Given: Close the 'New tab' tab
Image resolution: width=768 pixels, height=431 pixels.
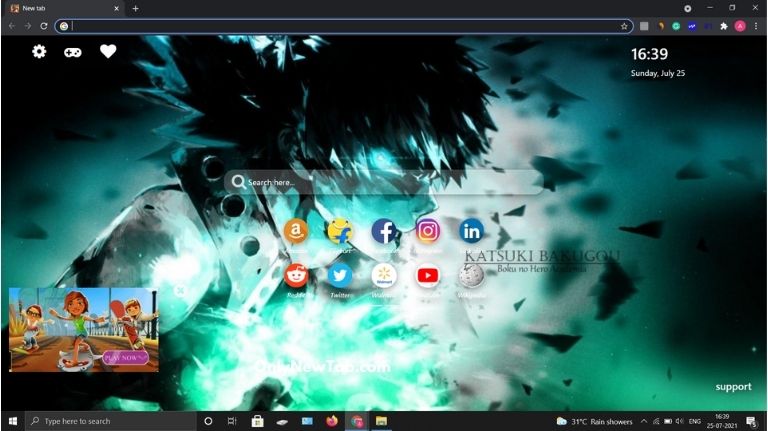Looking at the screenshot, I should click(x=116, y=8).
